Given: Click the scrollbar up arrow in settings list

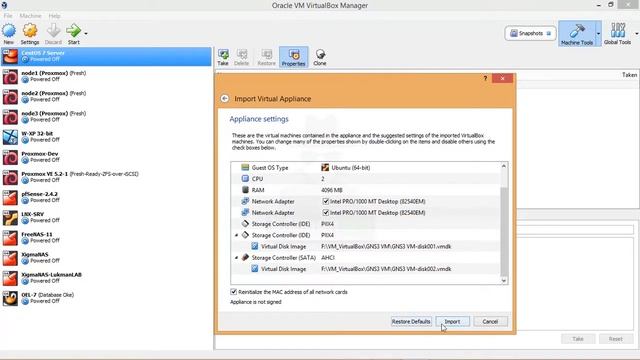Looking at the screenshot, I should (504, 166).
